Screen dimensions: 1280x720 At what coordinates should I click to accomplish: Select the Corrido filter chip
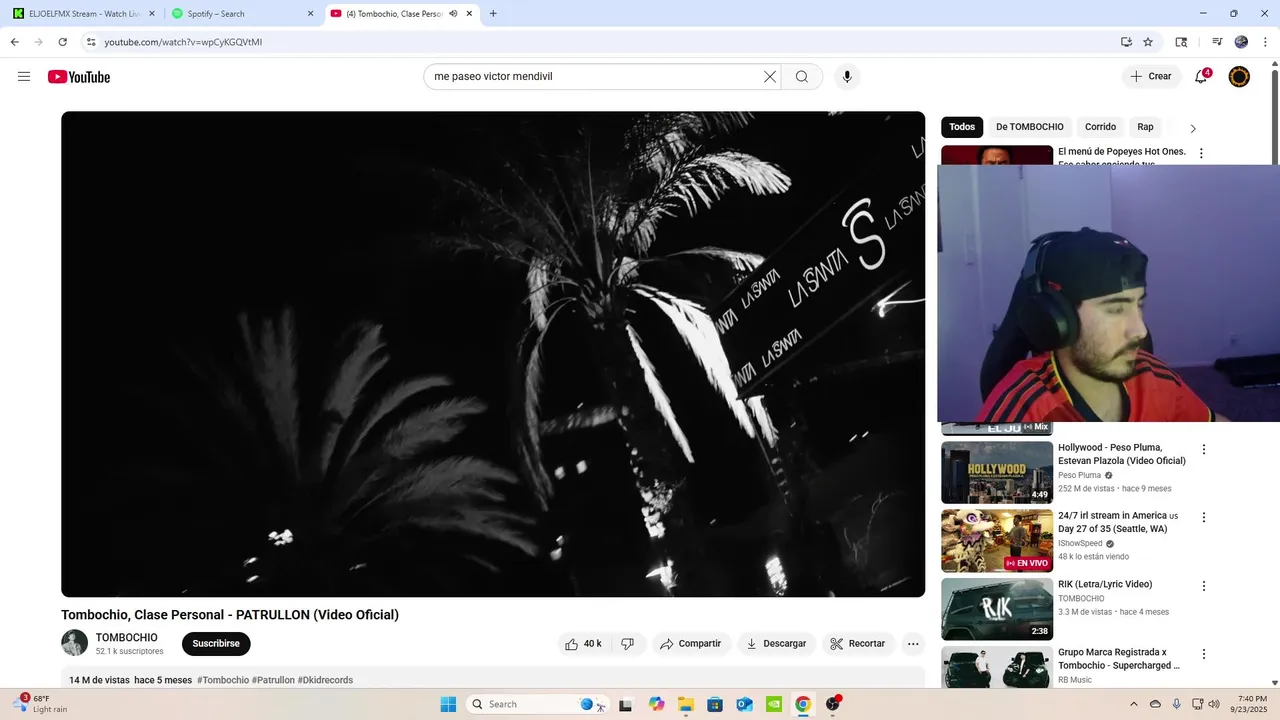click(x=1100, y=127)
